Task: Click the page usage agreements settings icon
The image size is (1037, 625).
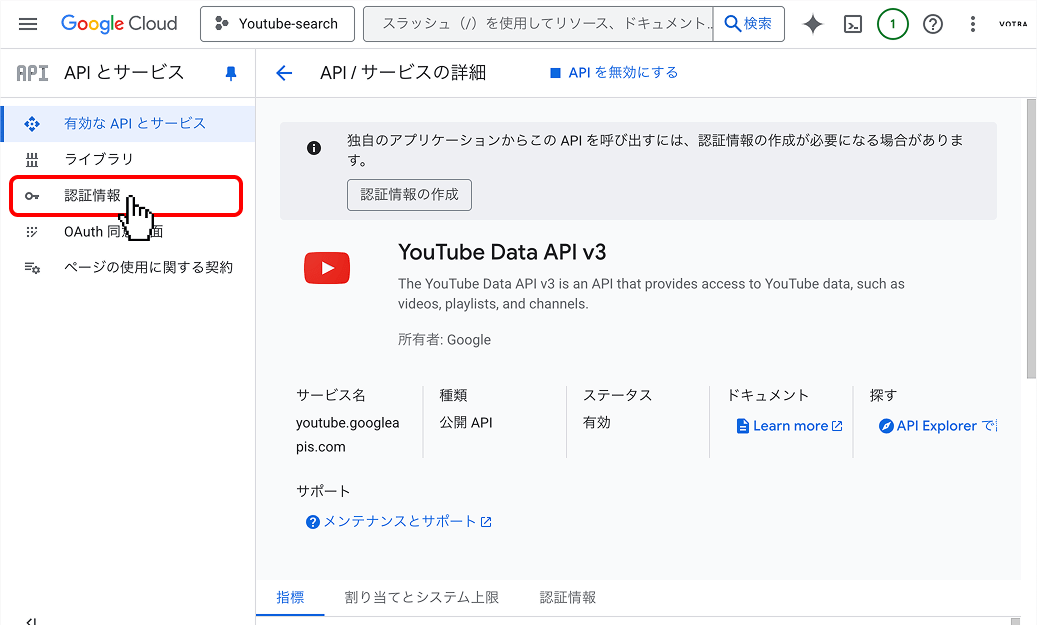Action: pos(32,267)
